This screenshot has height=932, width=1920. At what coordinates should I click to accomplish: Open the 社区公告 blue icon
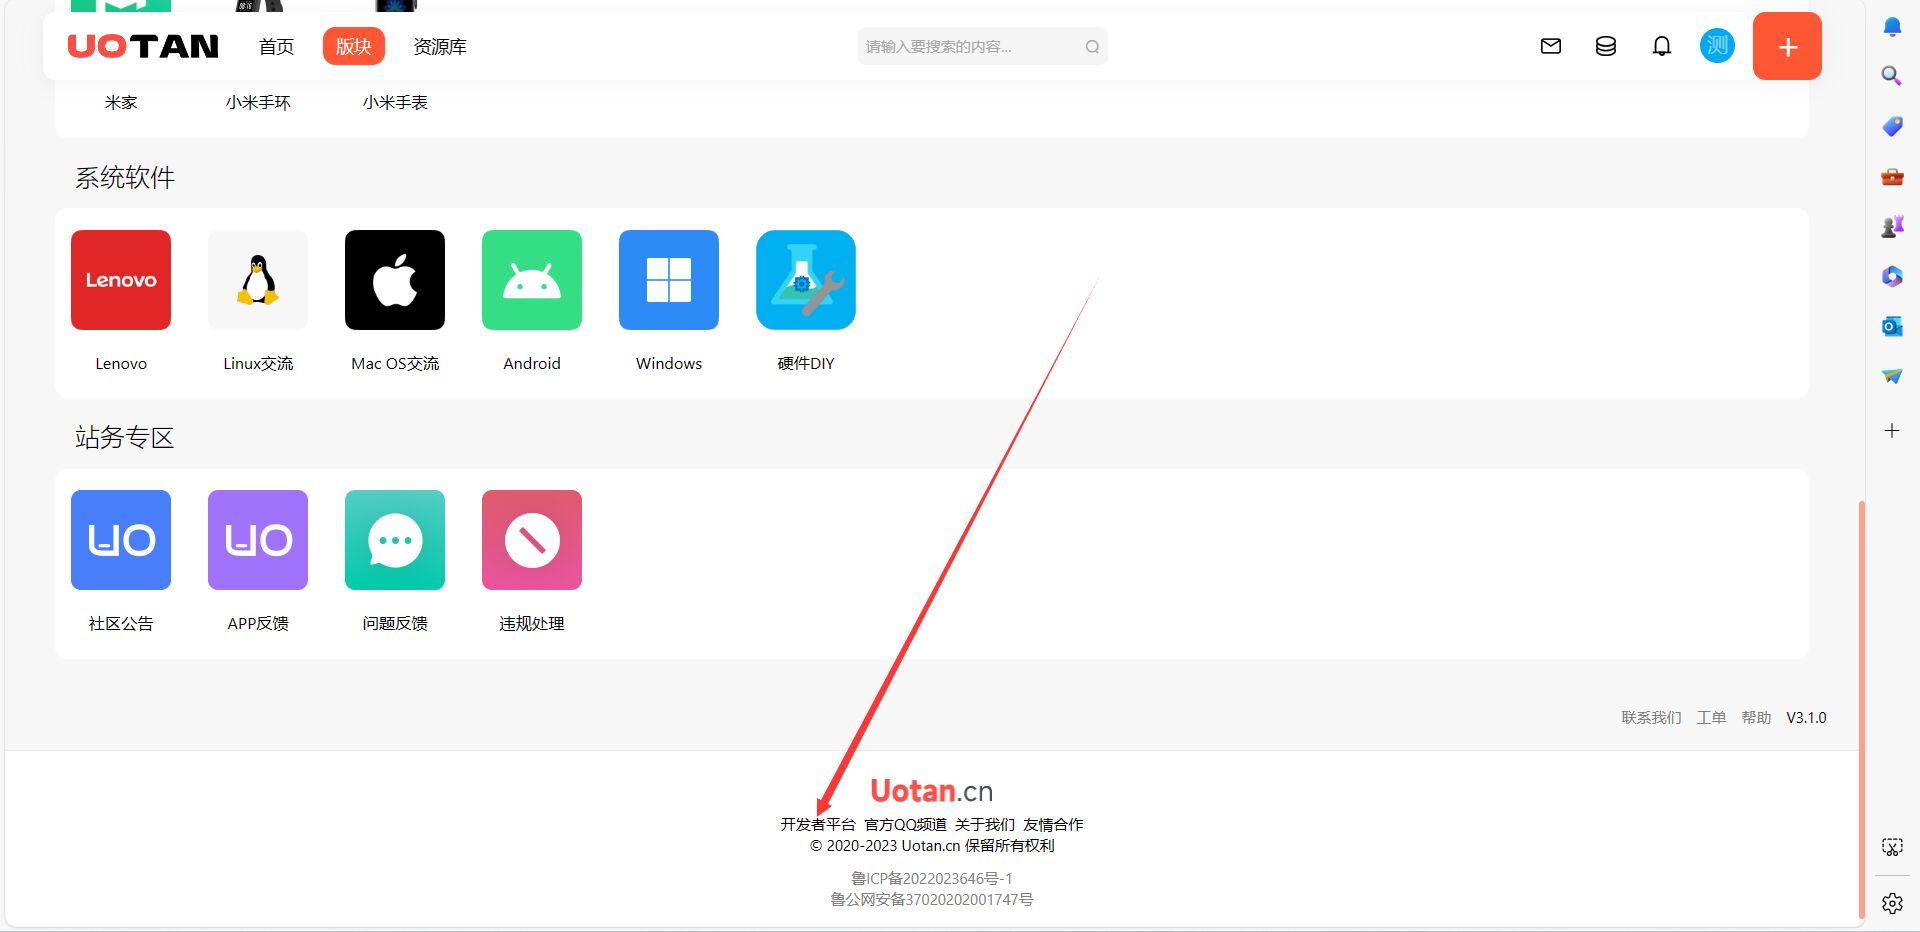(x=121, y=540)
